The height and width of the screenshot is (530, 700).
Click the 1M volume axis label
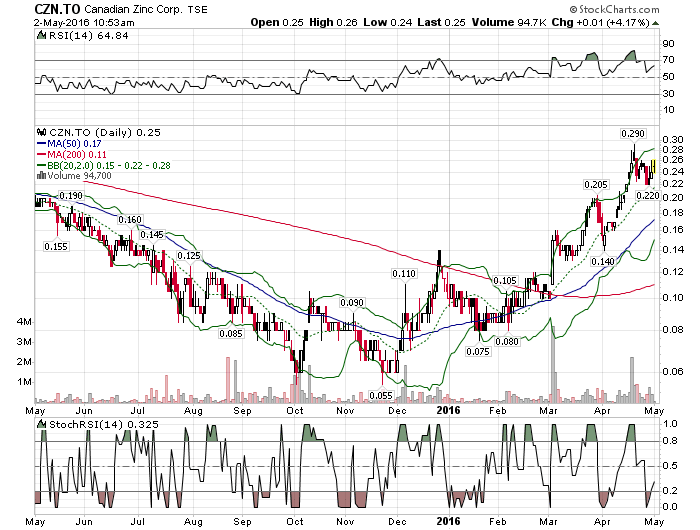24,382
